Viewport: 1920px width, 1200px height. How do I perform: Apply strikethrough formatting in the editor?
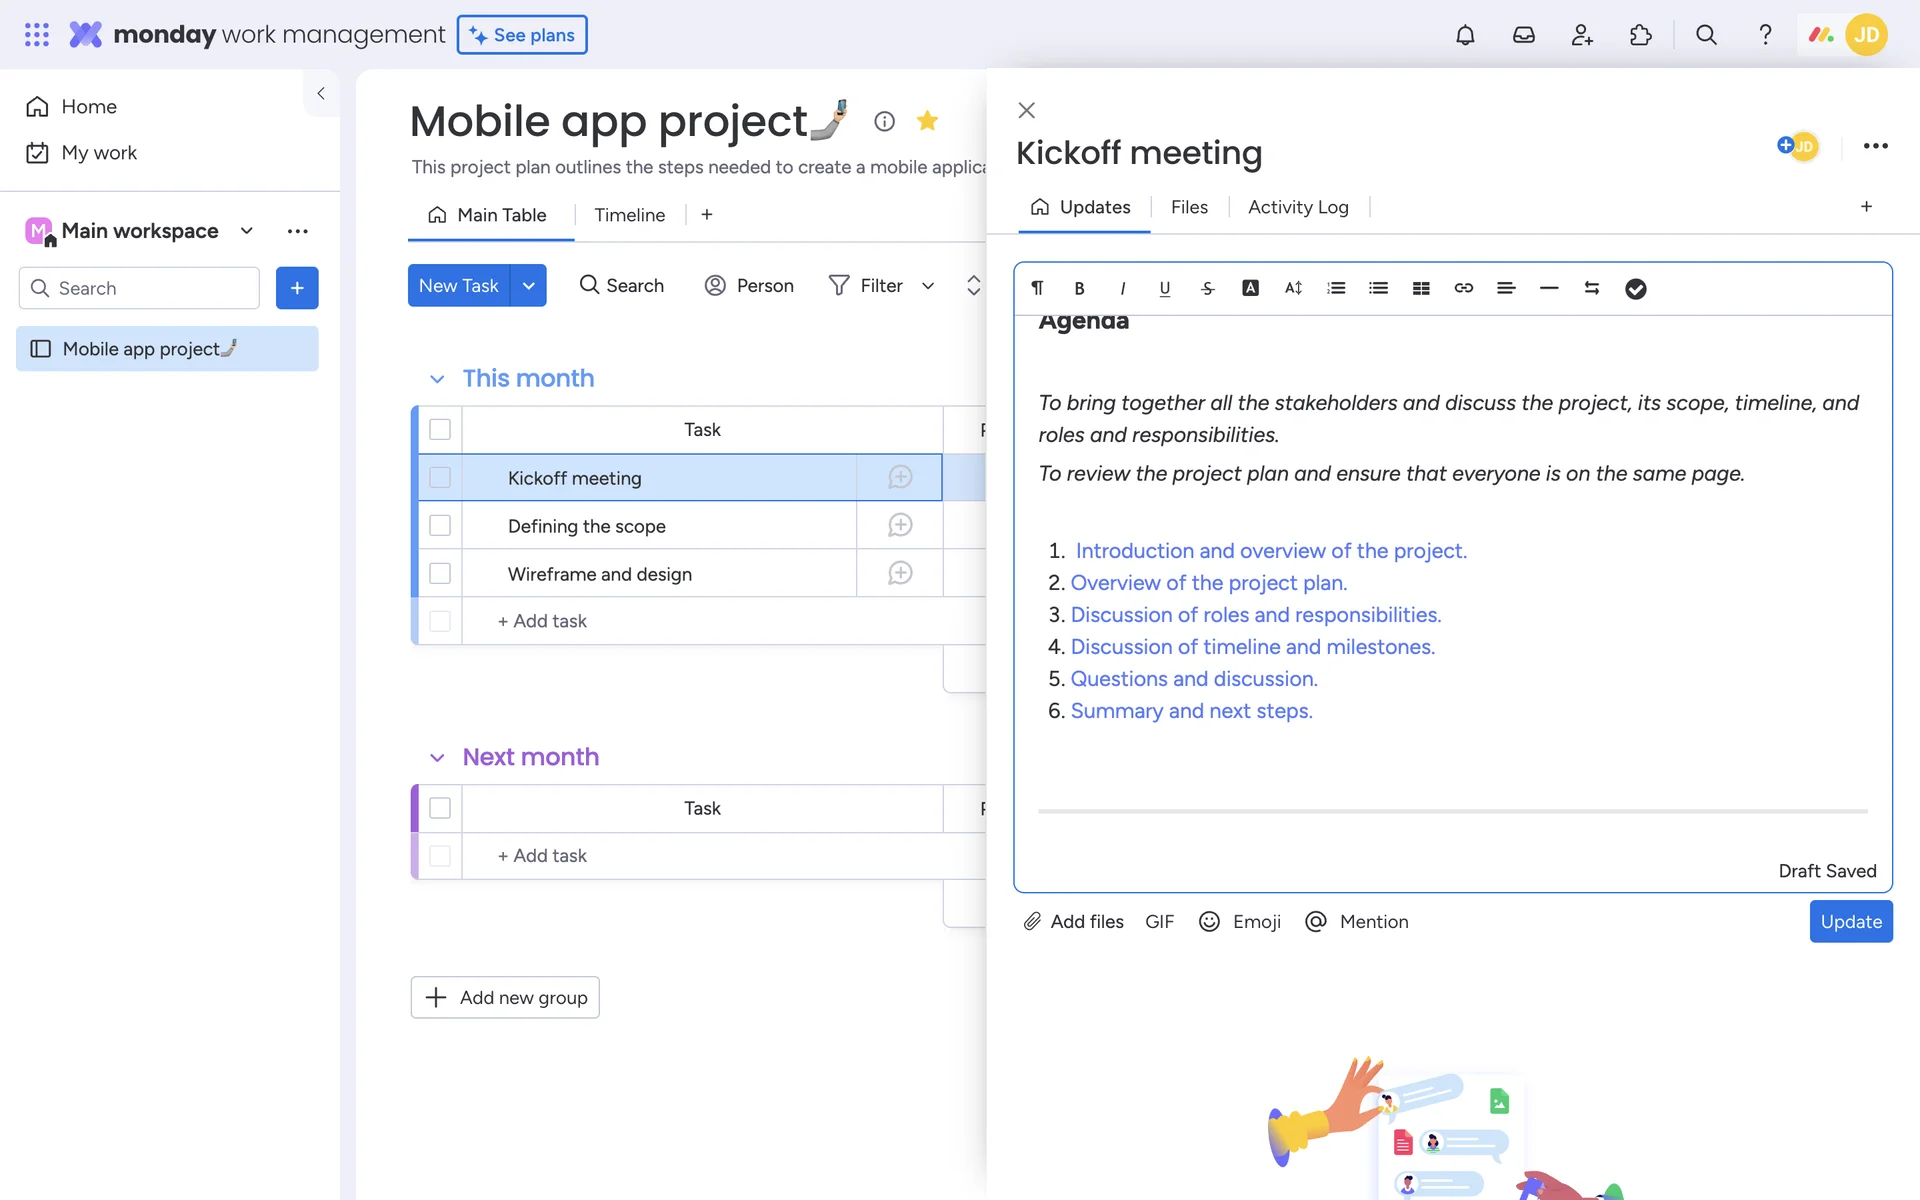pyautogui.click(x=1208, y=288)
